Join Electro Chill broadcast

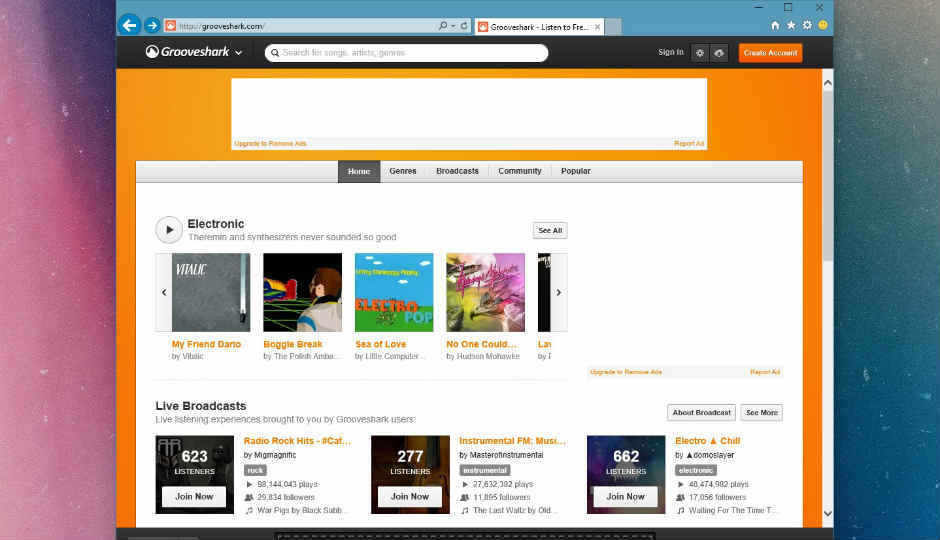(x=625, y=497)
